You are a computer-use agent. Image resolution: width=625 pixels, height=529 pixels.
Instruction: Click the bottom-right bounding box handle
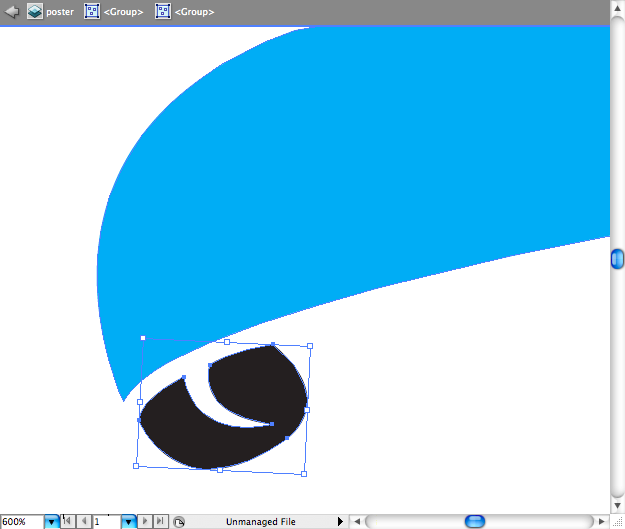304,474
